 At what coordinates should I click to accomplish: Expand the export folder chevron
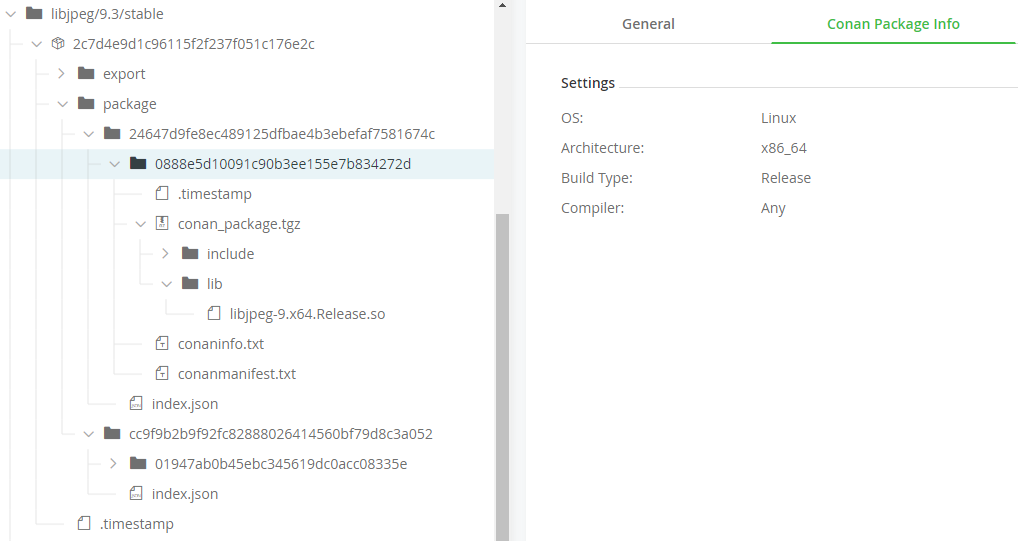[62, 73]
